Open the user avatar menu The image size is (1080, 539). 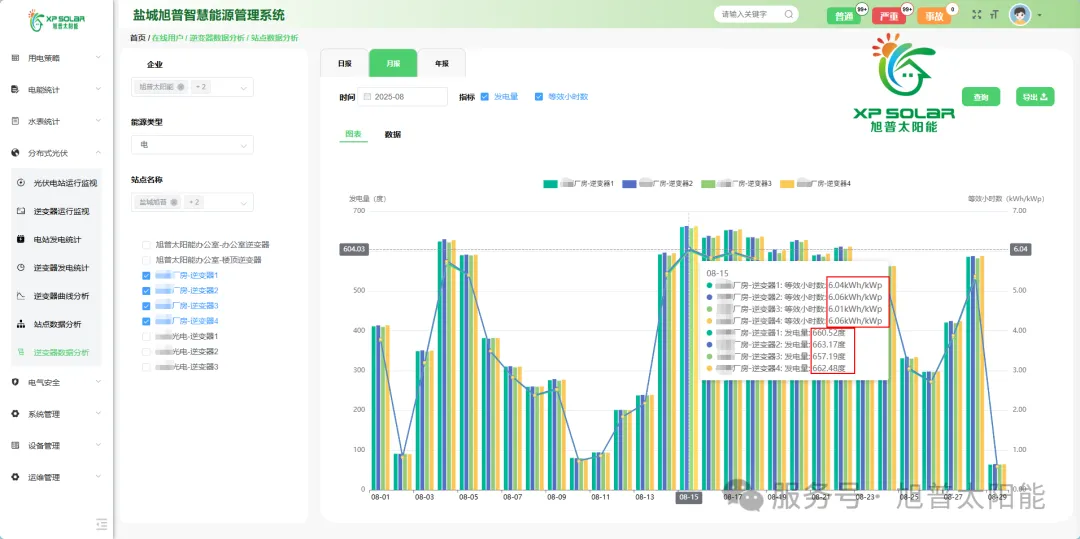pos(1021,15)
